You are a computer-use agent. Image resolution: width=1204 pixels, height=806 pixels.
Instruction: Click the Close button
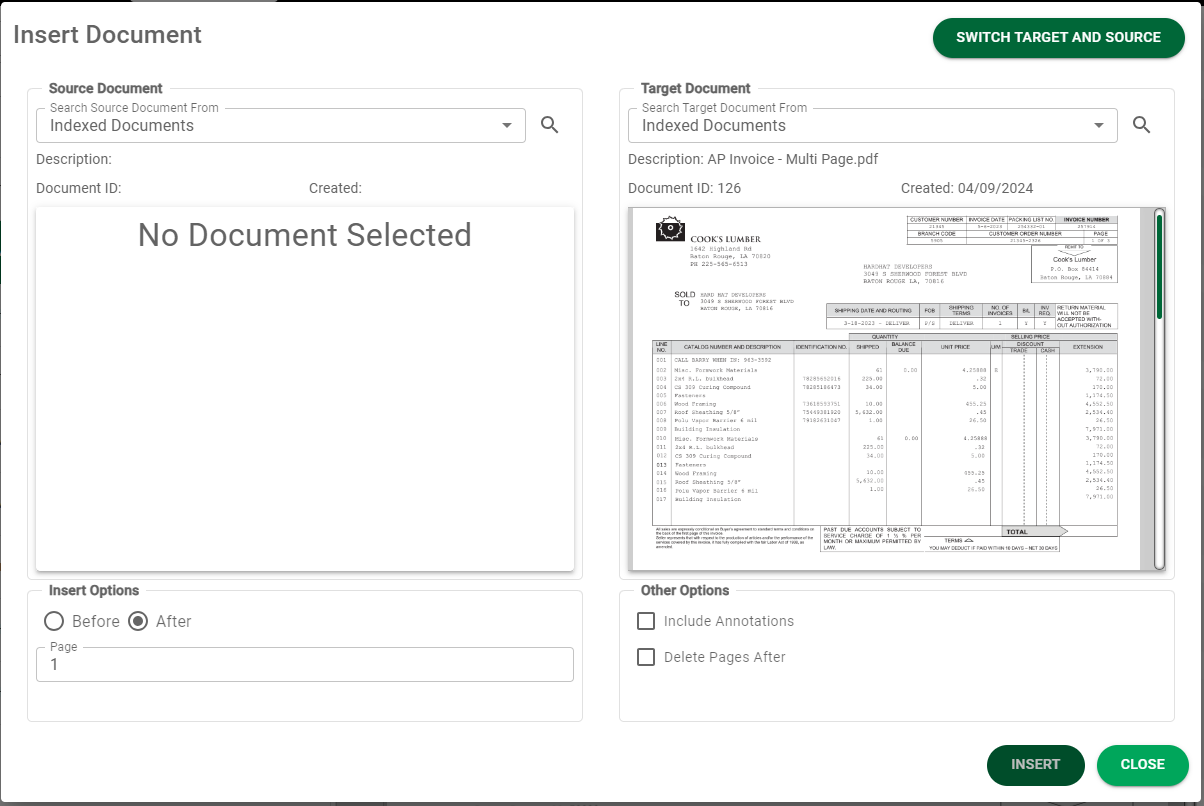click(x=1143, y=765)
